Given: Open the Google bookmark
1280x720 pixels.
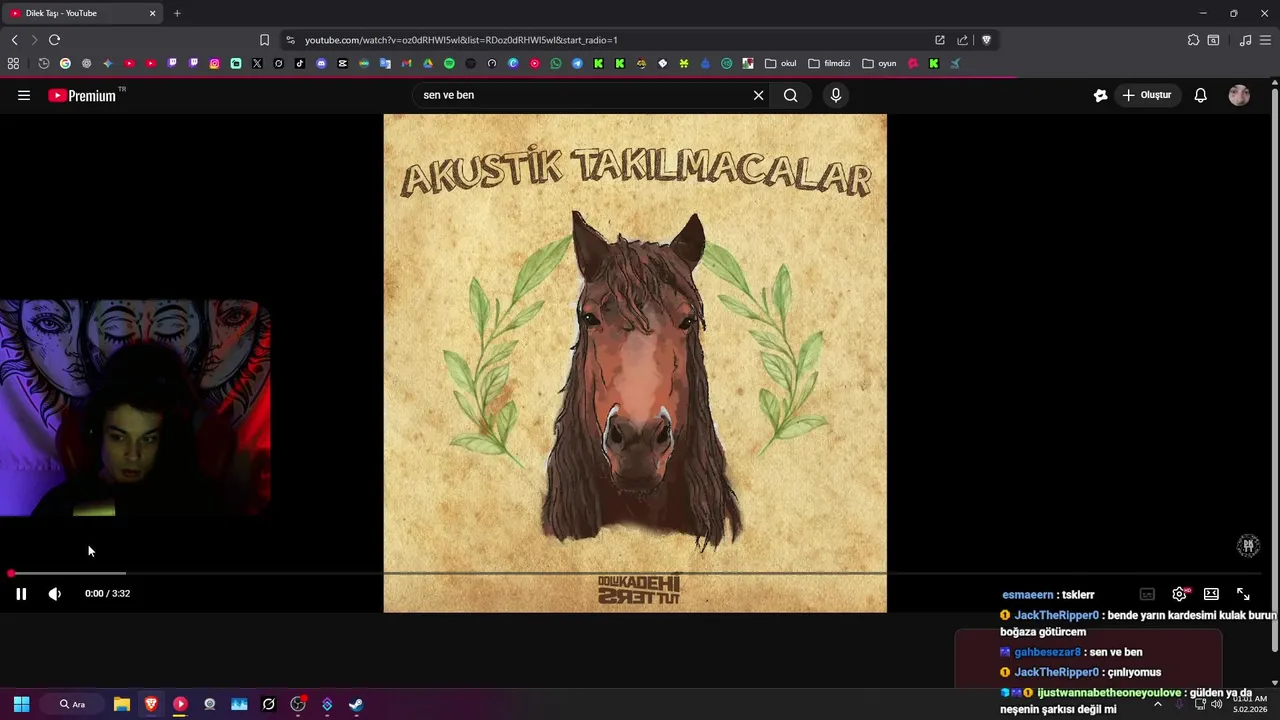Looking at the screenshot, I should 65,63.
